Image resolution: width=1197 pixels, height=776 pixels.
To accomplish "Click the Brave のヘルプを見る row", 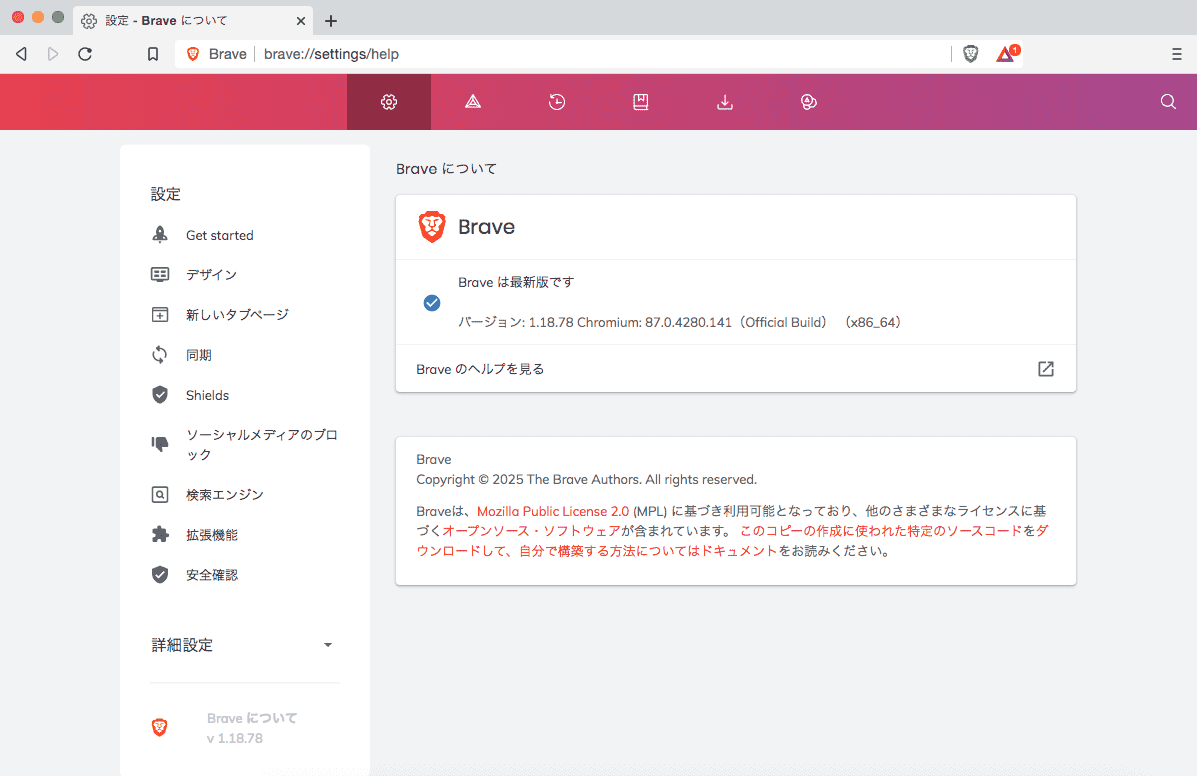I will [x=736, y=369].
